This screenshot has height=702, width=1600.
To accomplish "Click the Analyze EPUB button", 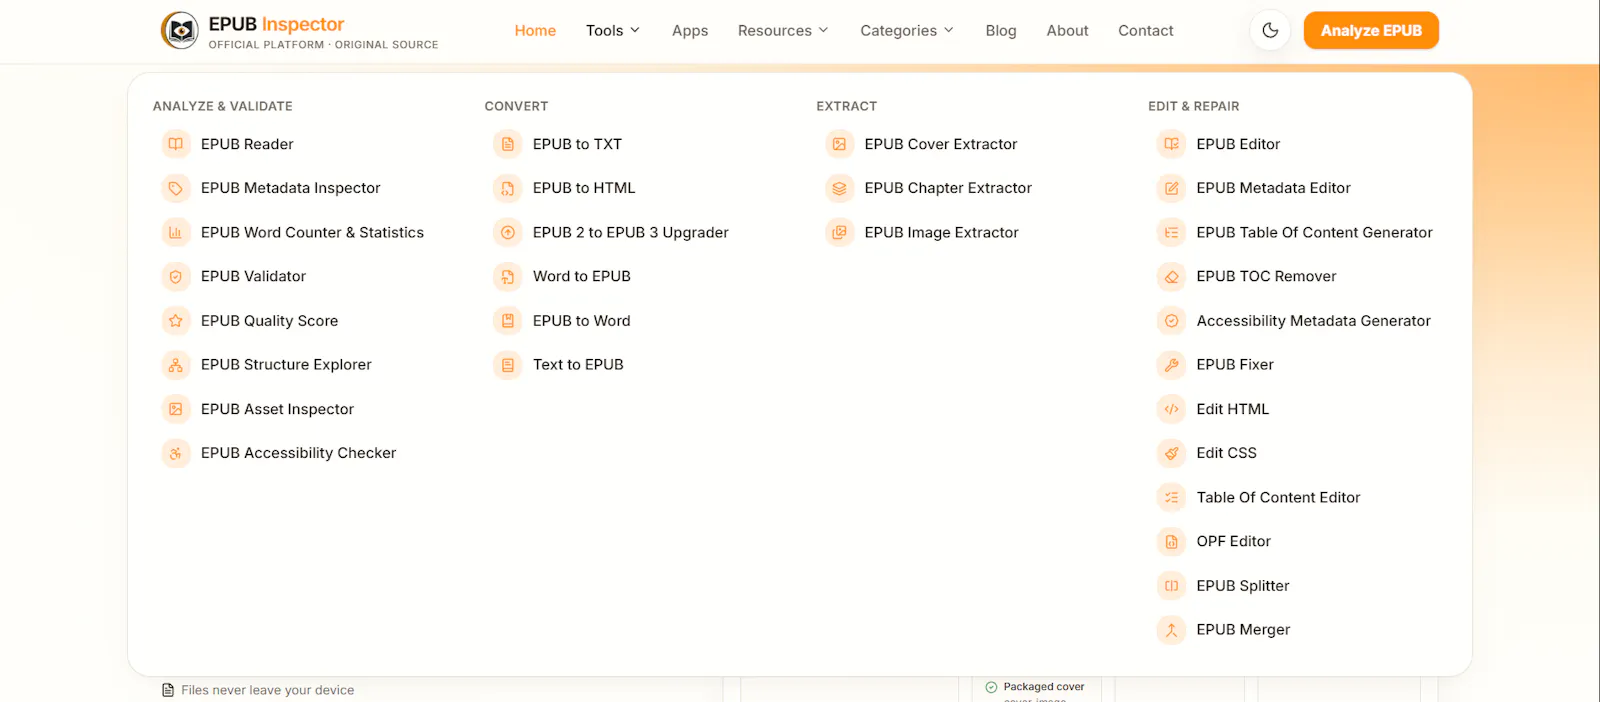I will (x=1371, y=30).
